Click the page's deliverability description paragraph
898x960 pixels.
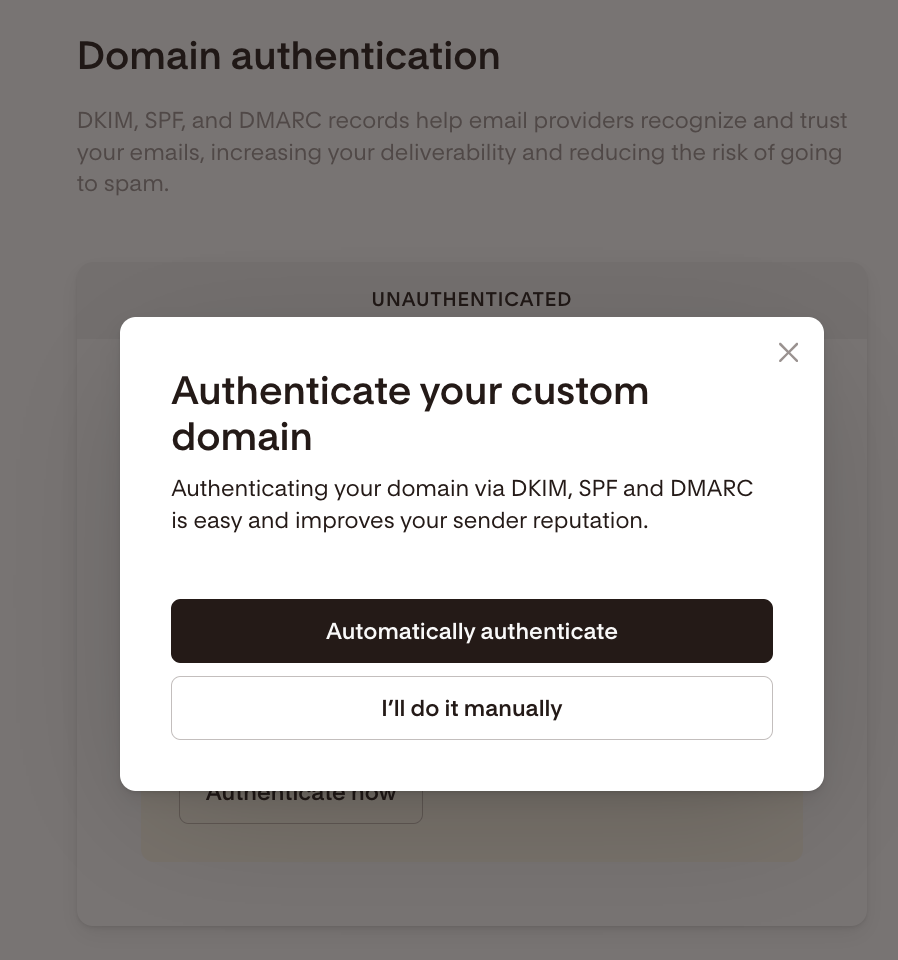click(462, 152)
